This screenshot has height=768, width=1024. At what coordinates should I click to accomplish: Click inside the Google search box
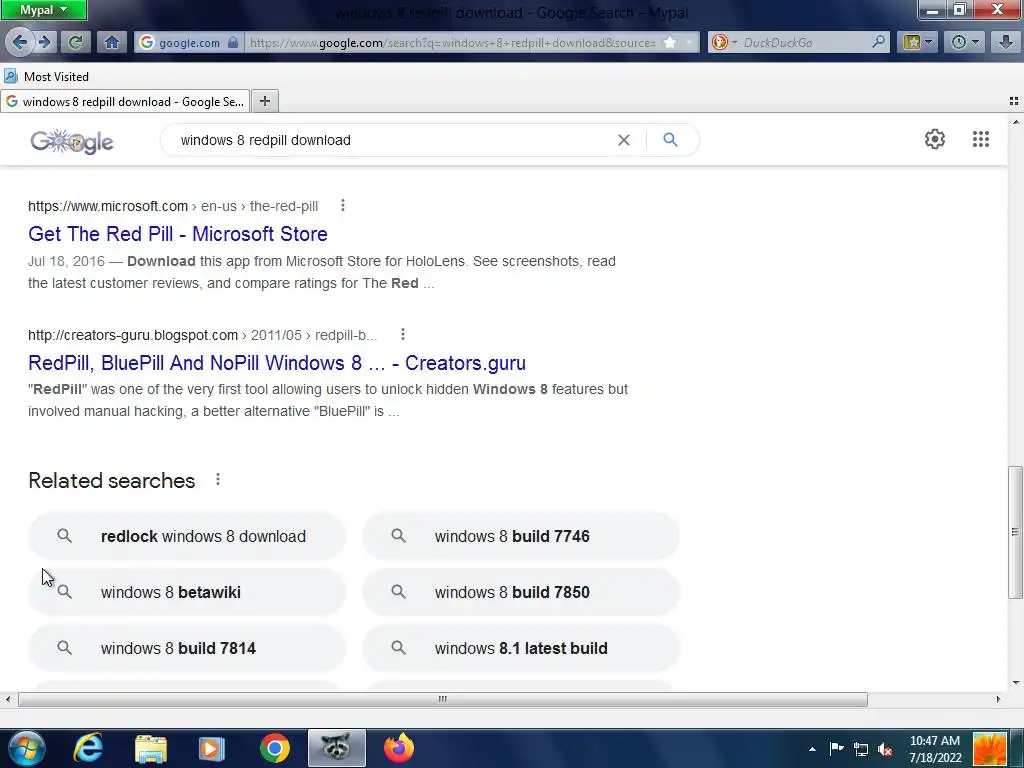click(x=392, y=140)
